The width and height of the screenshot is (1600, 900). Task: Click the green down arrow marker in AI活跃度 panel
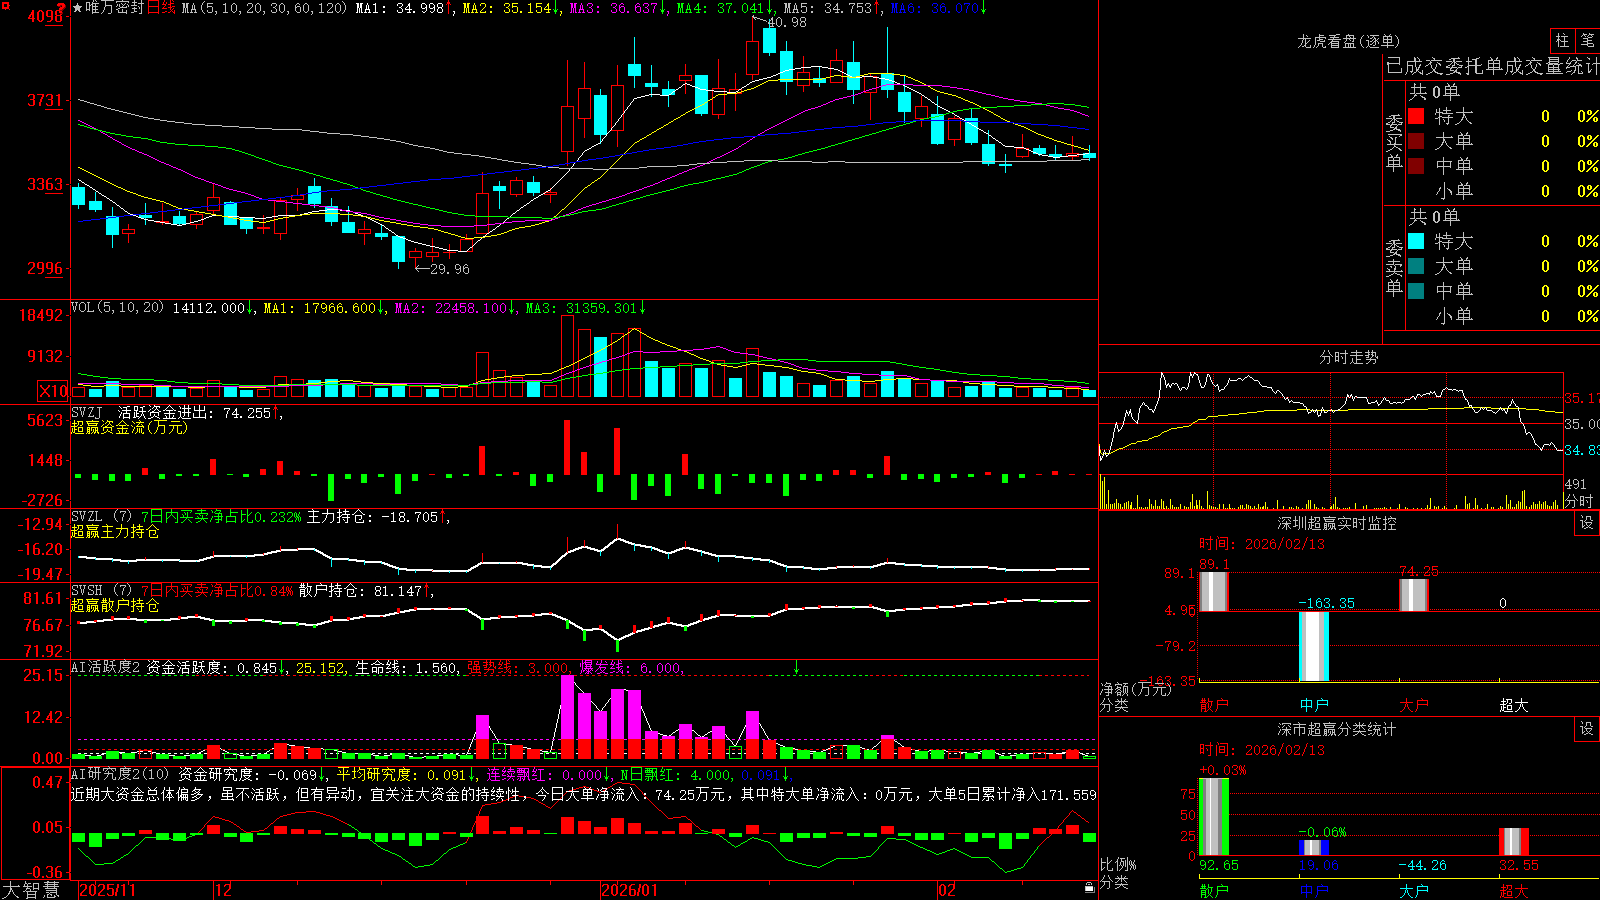797,666
